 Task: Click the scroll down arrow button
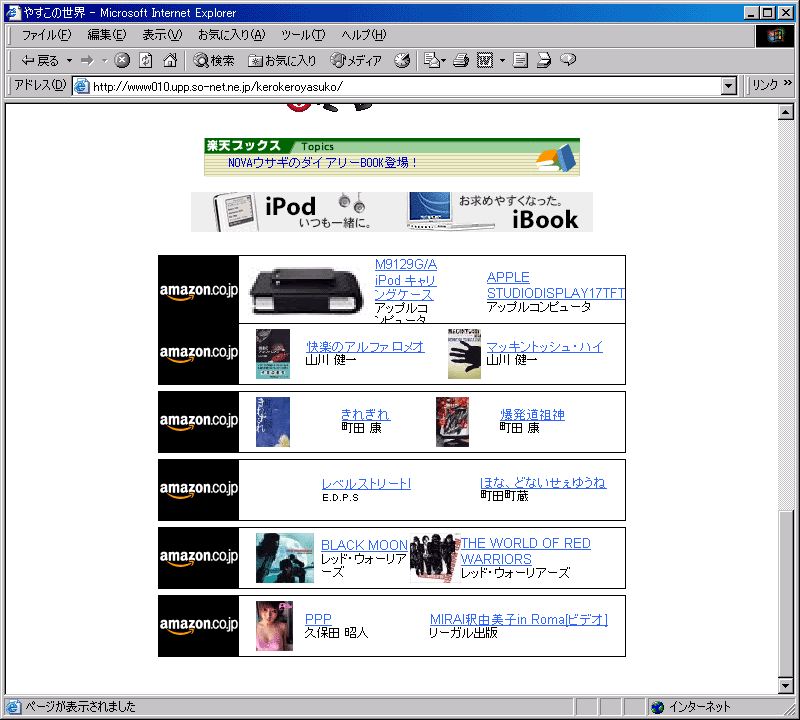tap(786, 686)
